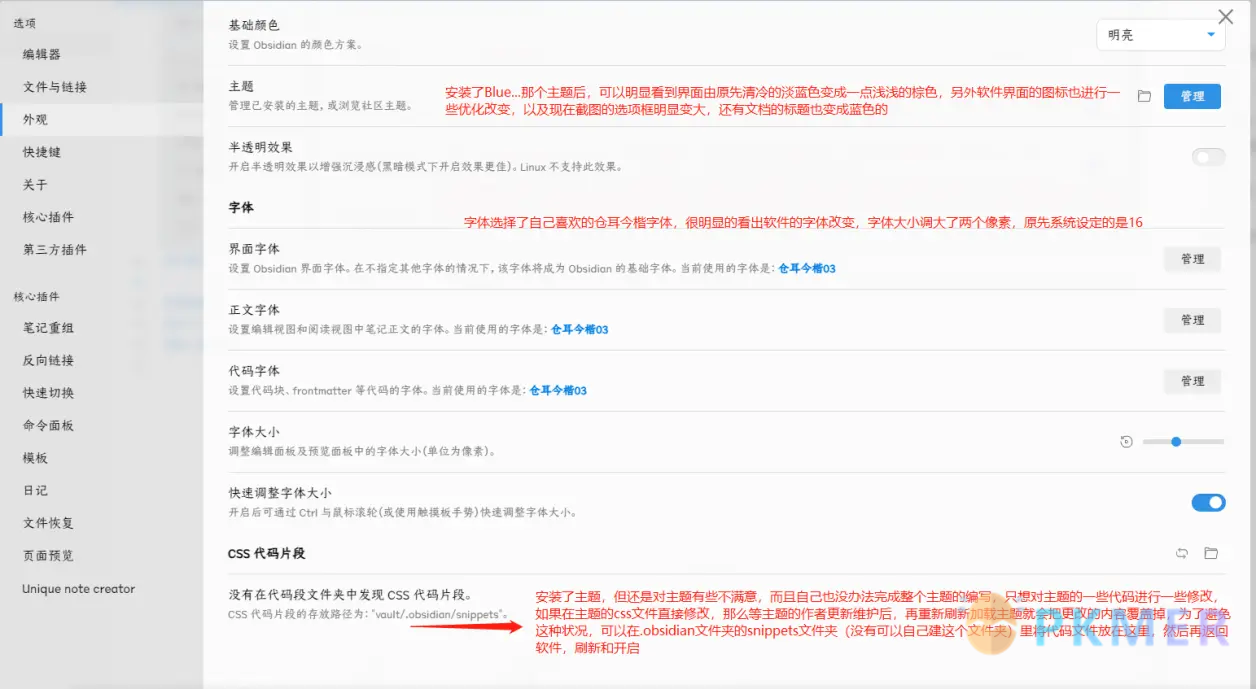Click the snippets path text vault/.obsidian/snippets
1256x689 pixels.
[x=439, y=614]
